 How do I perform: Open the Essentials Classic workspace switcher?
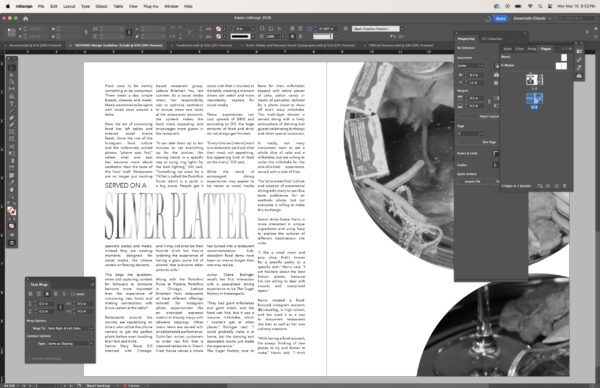point(532,18)
